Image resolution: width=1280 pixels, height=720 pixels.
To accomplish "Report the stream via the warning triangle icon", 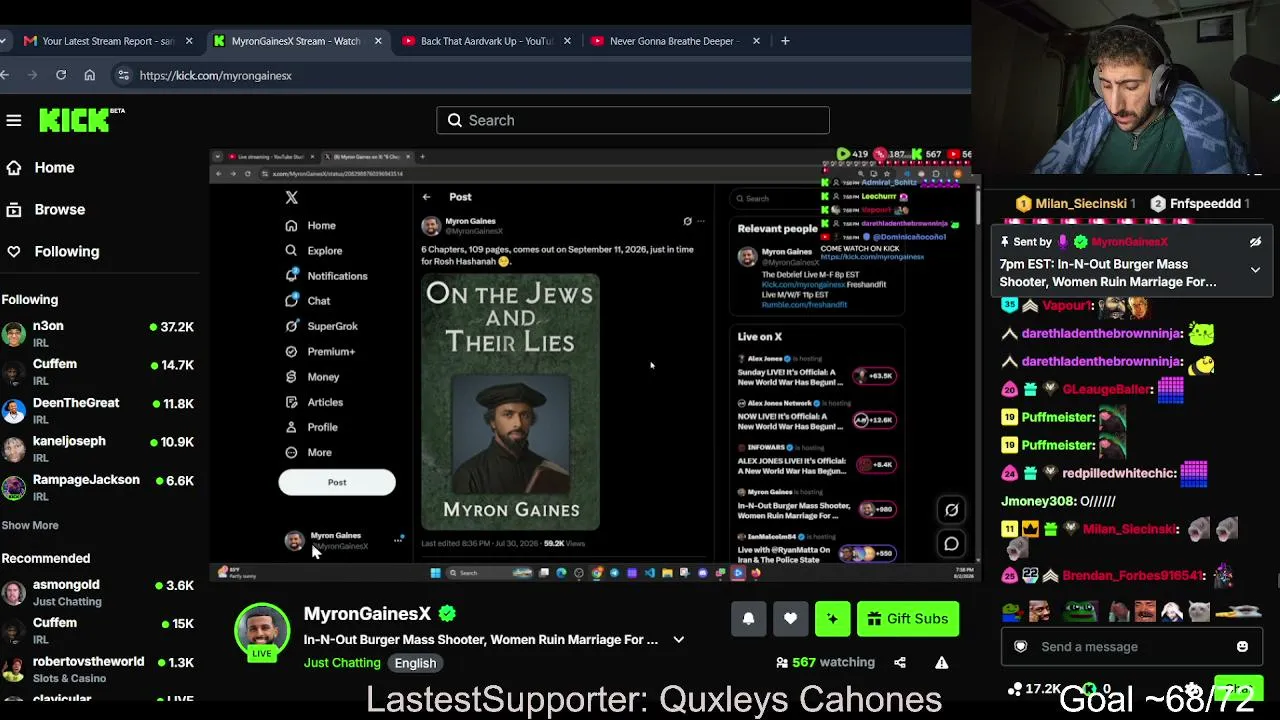I will 941,662.
